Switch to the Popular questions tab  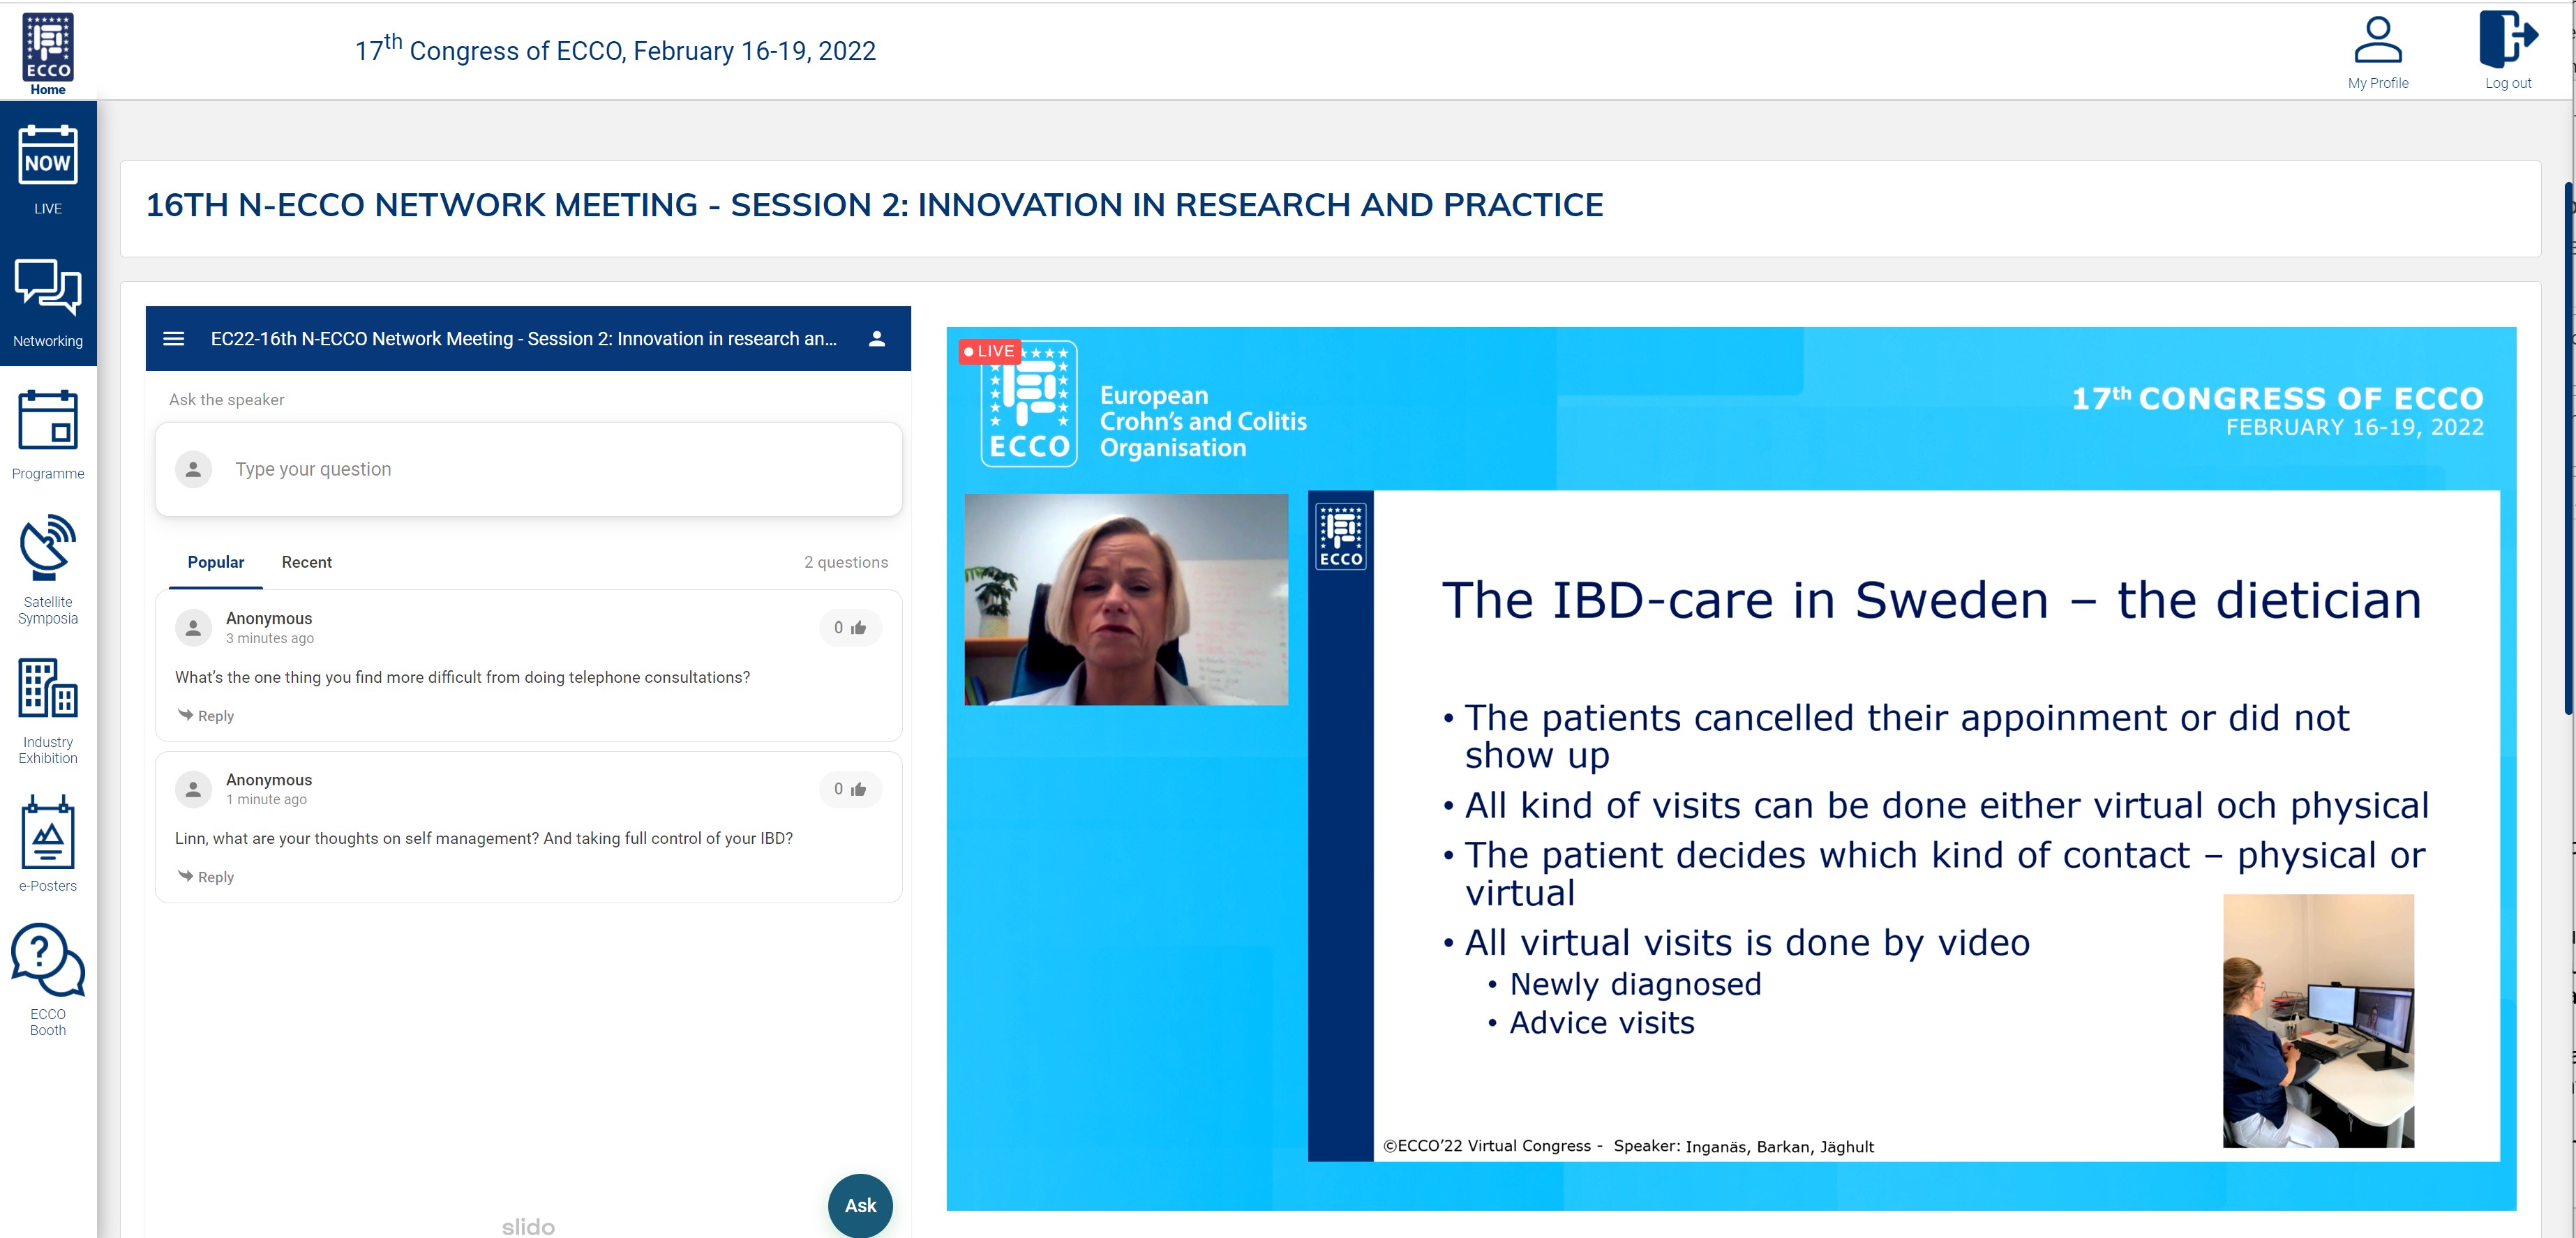pos(216,562)
